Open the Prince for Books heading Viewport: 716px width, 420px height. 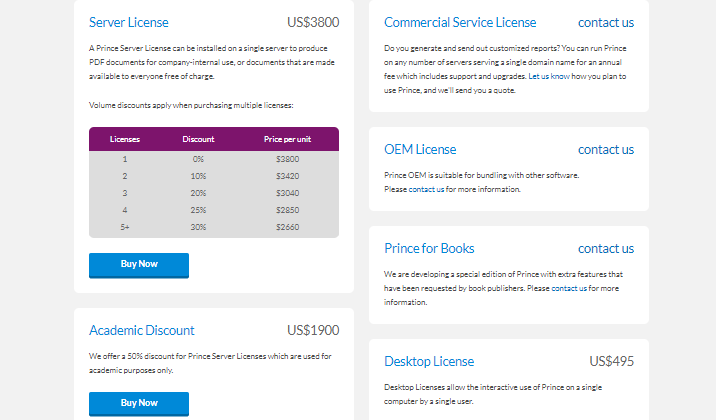point(429,248)
